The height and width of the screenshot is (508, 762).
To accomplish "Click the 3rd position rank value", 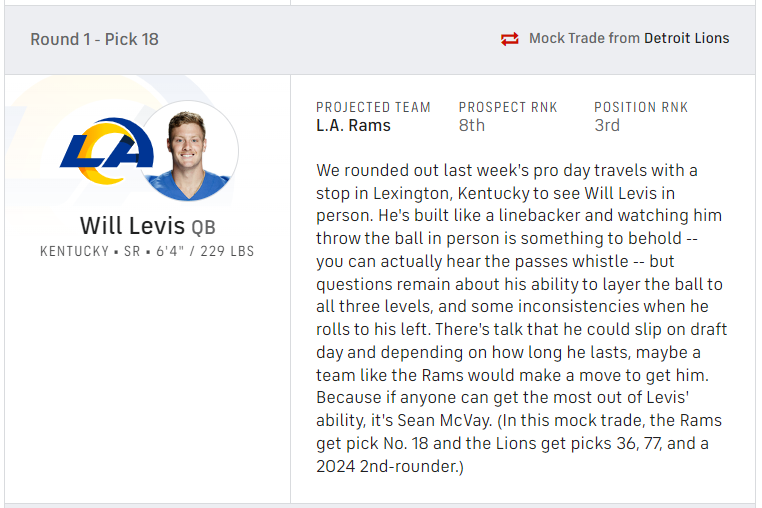I will click(x=607, y=125).
